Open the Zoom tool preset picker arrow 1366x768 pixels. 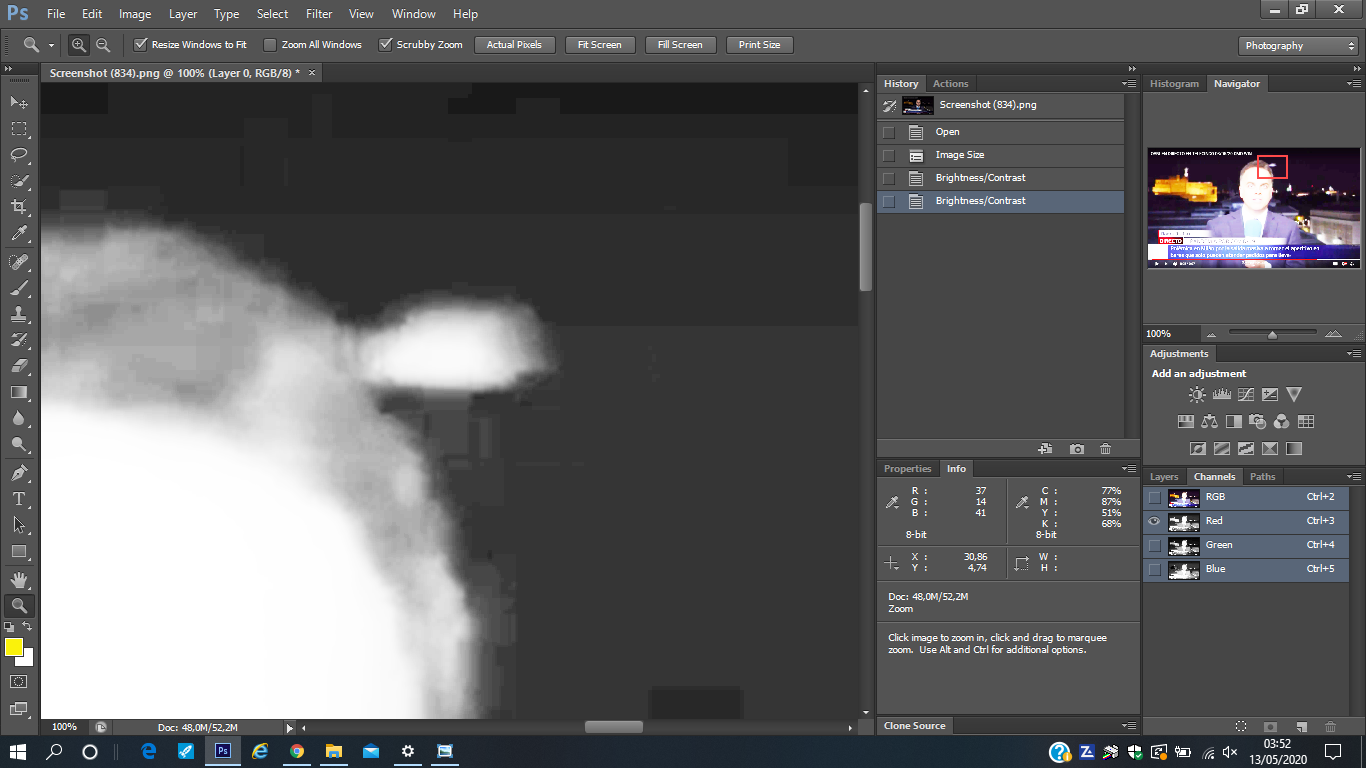click(51, 45)
